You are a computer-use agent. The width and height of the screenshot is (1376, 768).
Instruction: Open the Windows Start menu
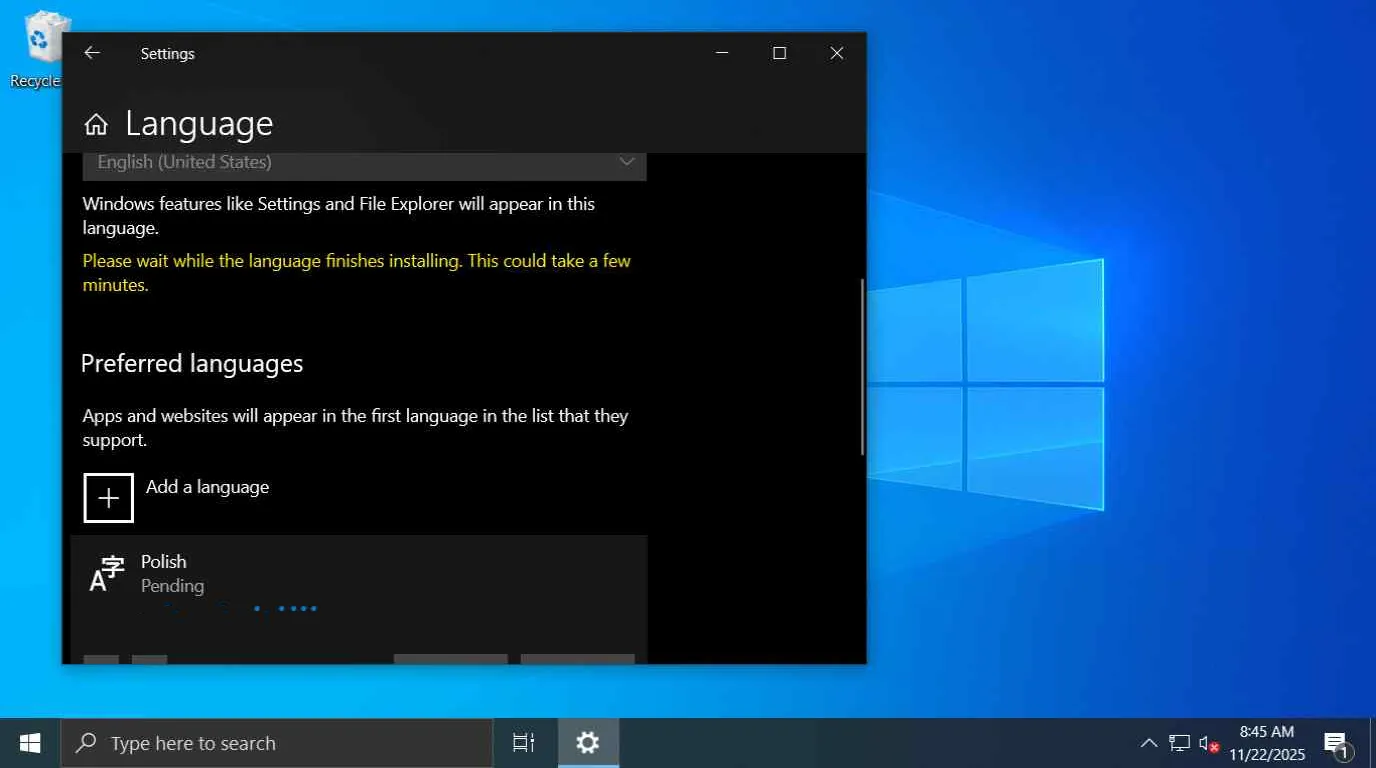coord(30,743)
